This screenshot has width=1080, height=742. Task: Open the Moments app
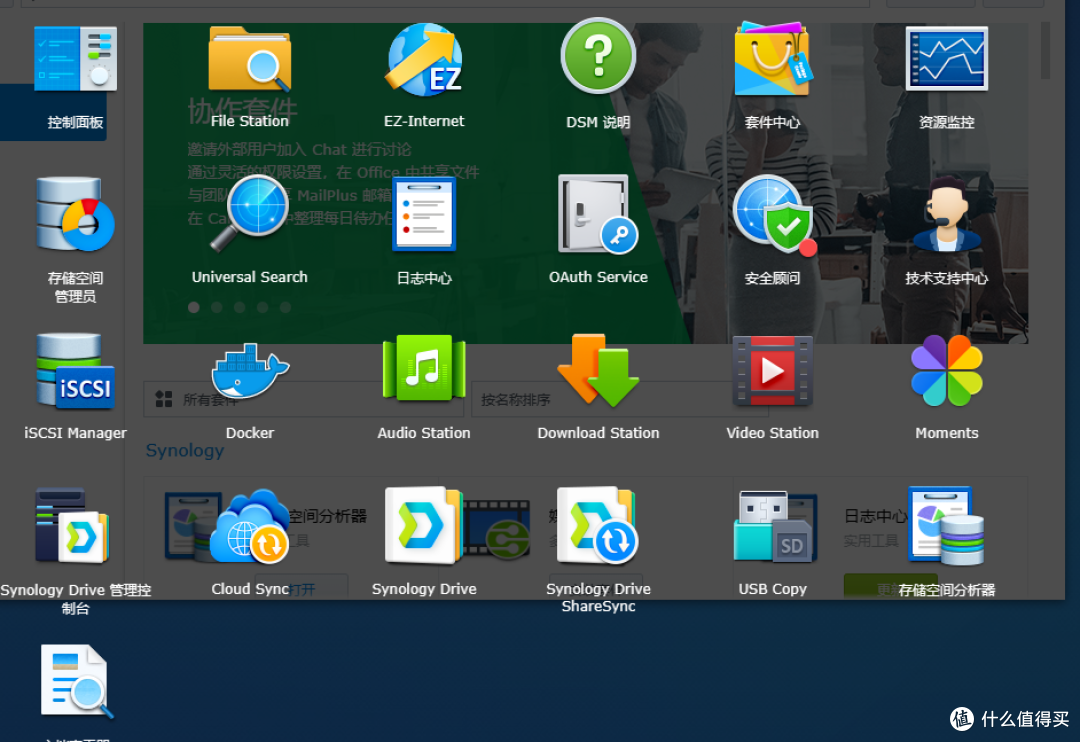pos(946,371)
